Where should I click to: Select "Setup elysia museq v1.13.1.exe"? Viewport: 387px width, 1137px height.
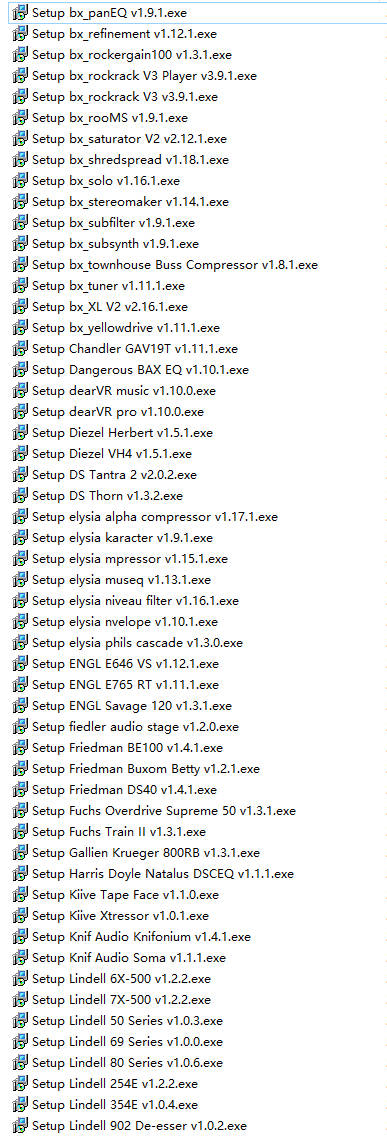(122, 580)
